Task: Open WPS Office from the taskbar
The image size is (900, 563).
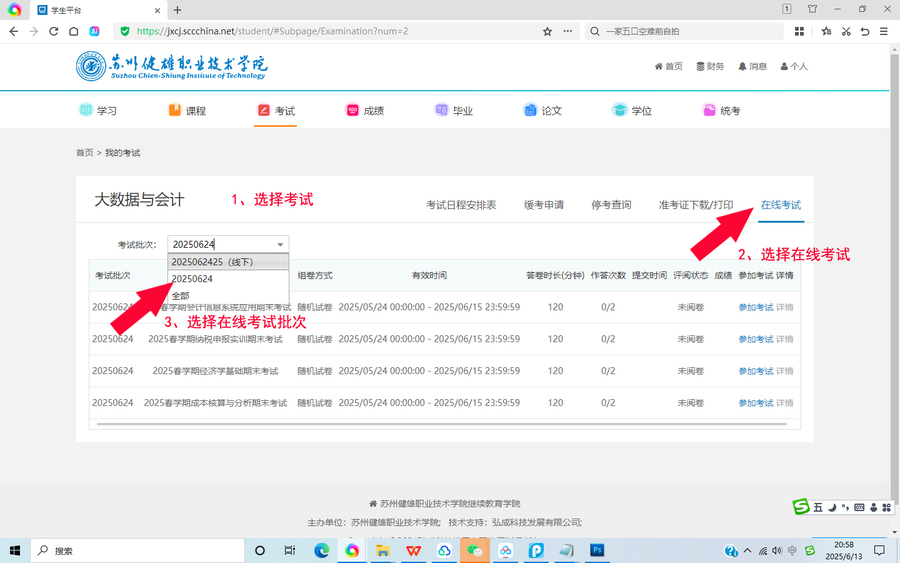Action: click(x=413, y=551)
